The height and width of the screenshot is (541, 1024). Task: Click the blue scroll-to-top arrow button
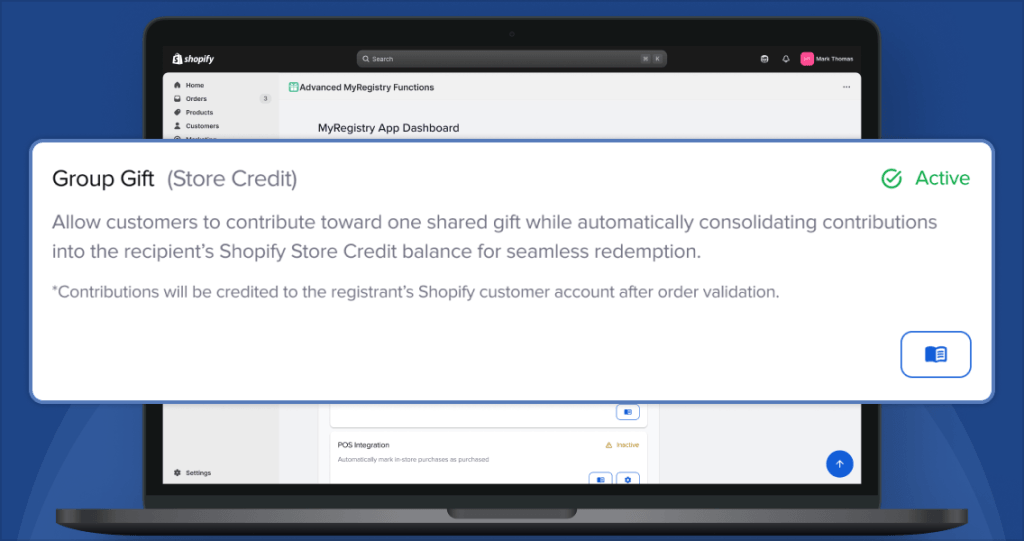pos(840,464)
